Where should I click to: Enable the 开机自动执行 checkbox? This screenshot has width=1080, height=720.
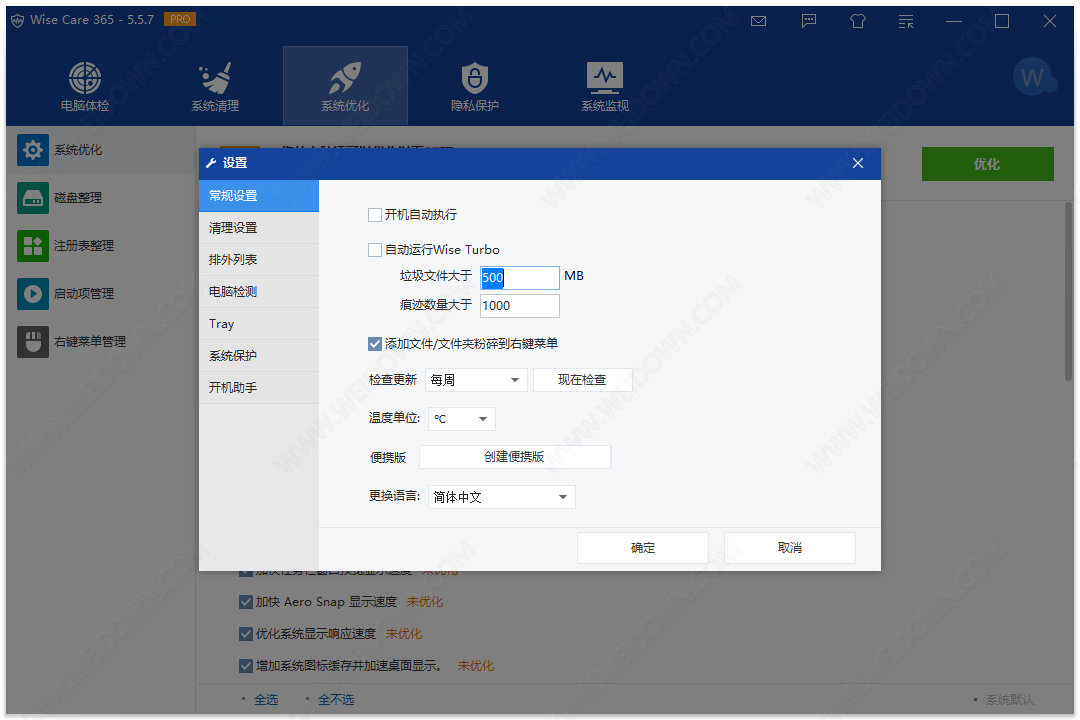coord(375,215)
